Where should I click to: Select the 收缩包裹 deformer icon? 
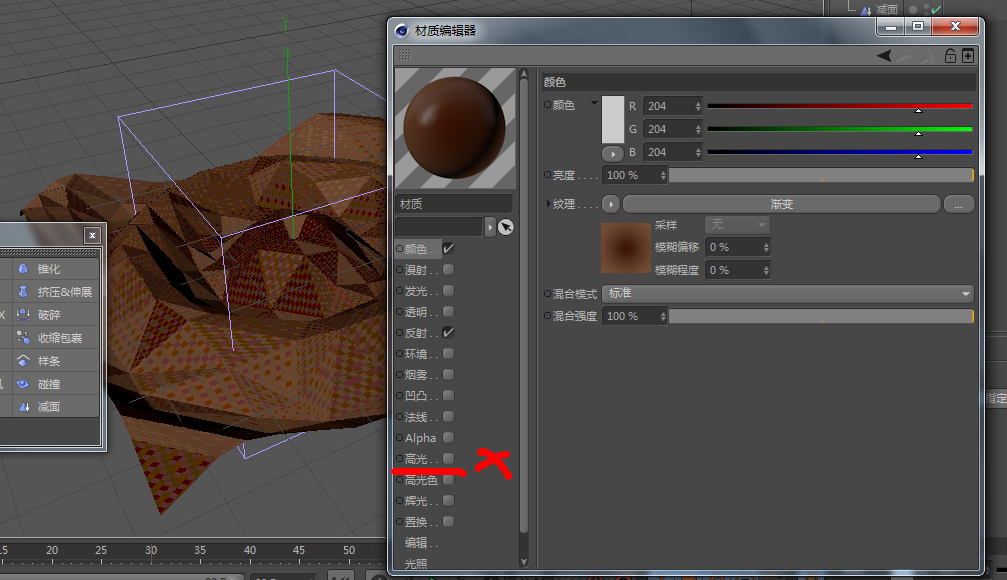(24, 337)
